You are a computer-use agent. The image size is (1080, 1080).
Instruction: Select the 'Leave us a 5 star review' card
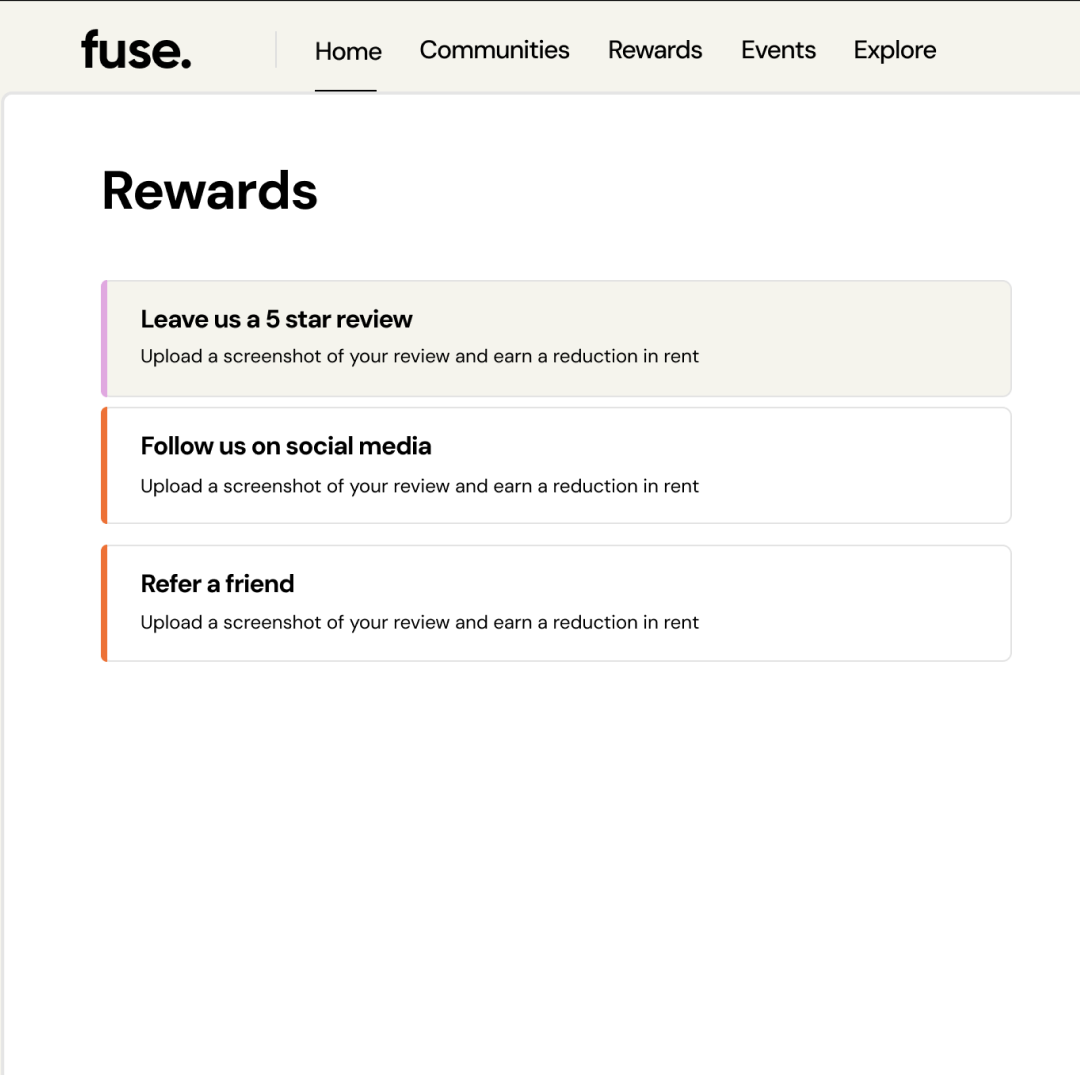(556, 338)
